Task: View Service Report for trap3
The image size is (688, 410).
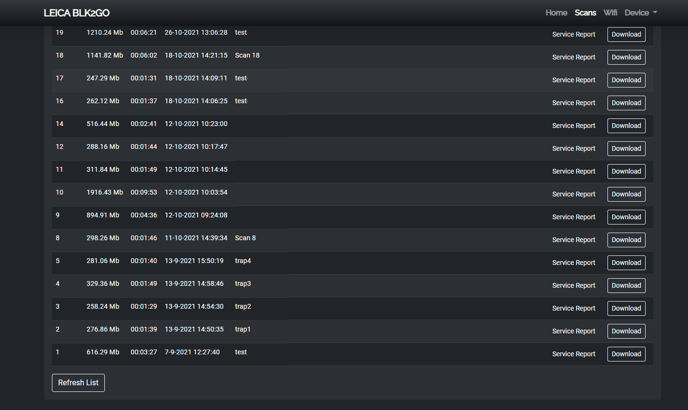Action: click(x=573, y=286)
